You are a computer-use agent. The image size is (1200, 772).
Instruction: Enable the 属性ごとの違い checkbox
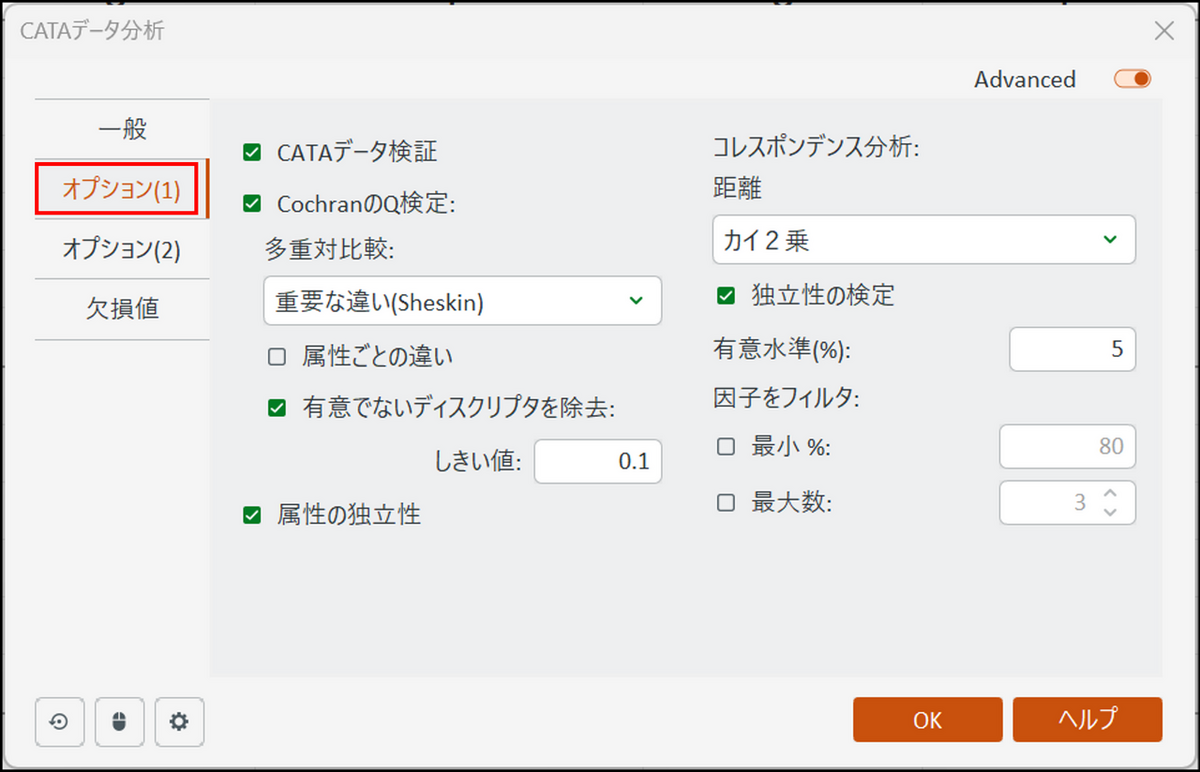[x=277, y=356]
